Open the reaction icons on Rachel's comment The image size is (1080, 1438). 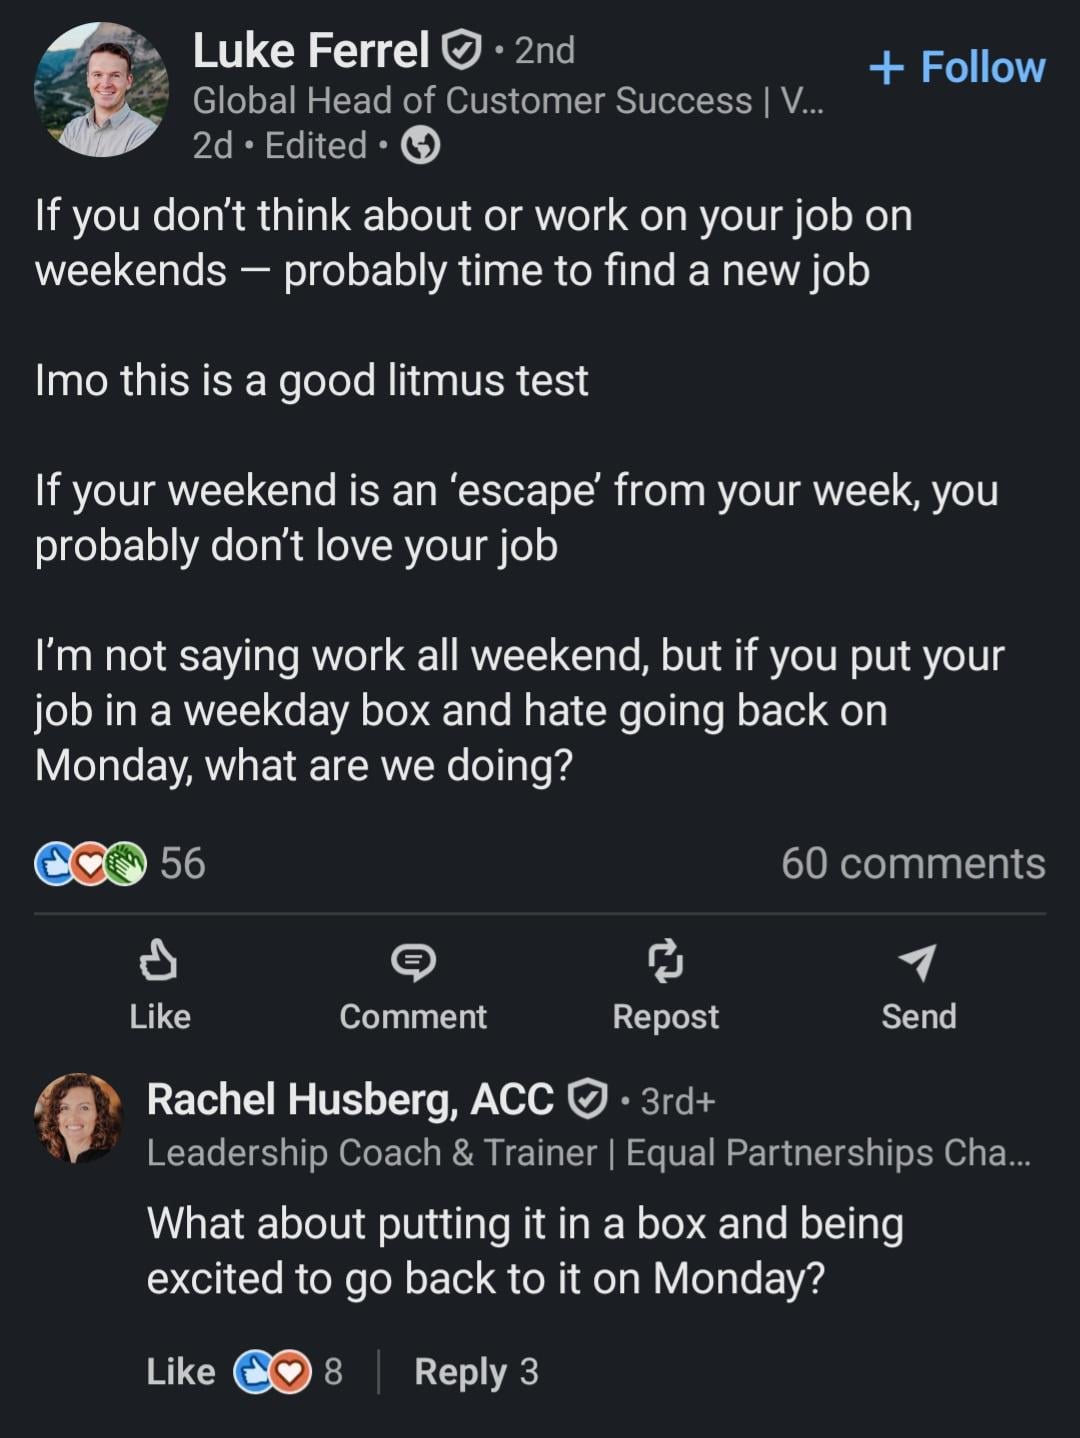point(273,1372)
